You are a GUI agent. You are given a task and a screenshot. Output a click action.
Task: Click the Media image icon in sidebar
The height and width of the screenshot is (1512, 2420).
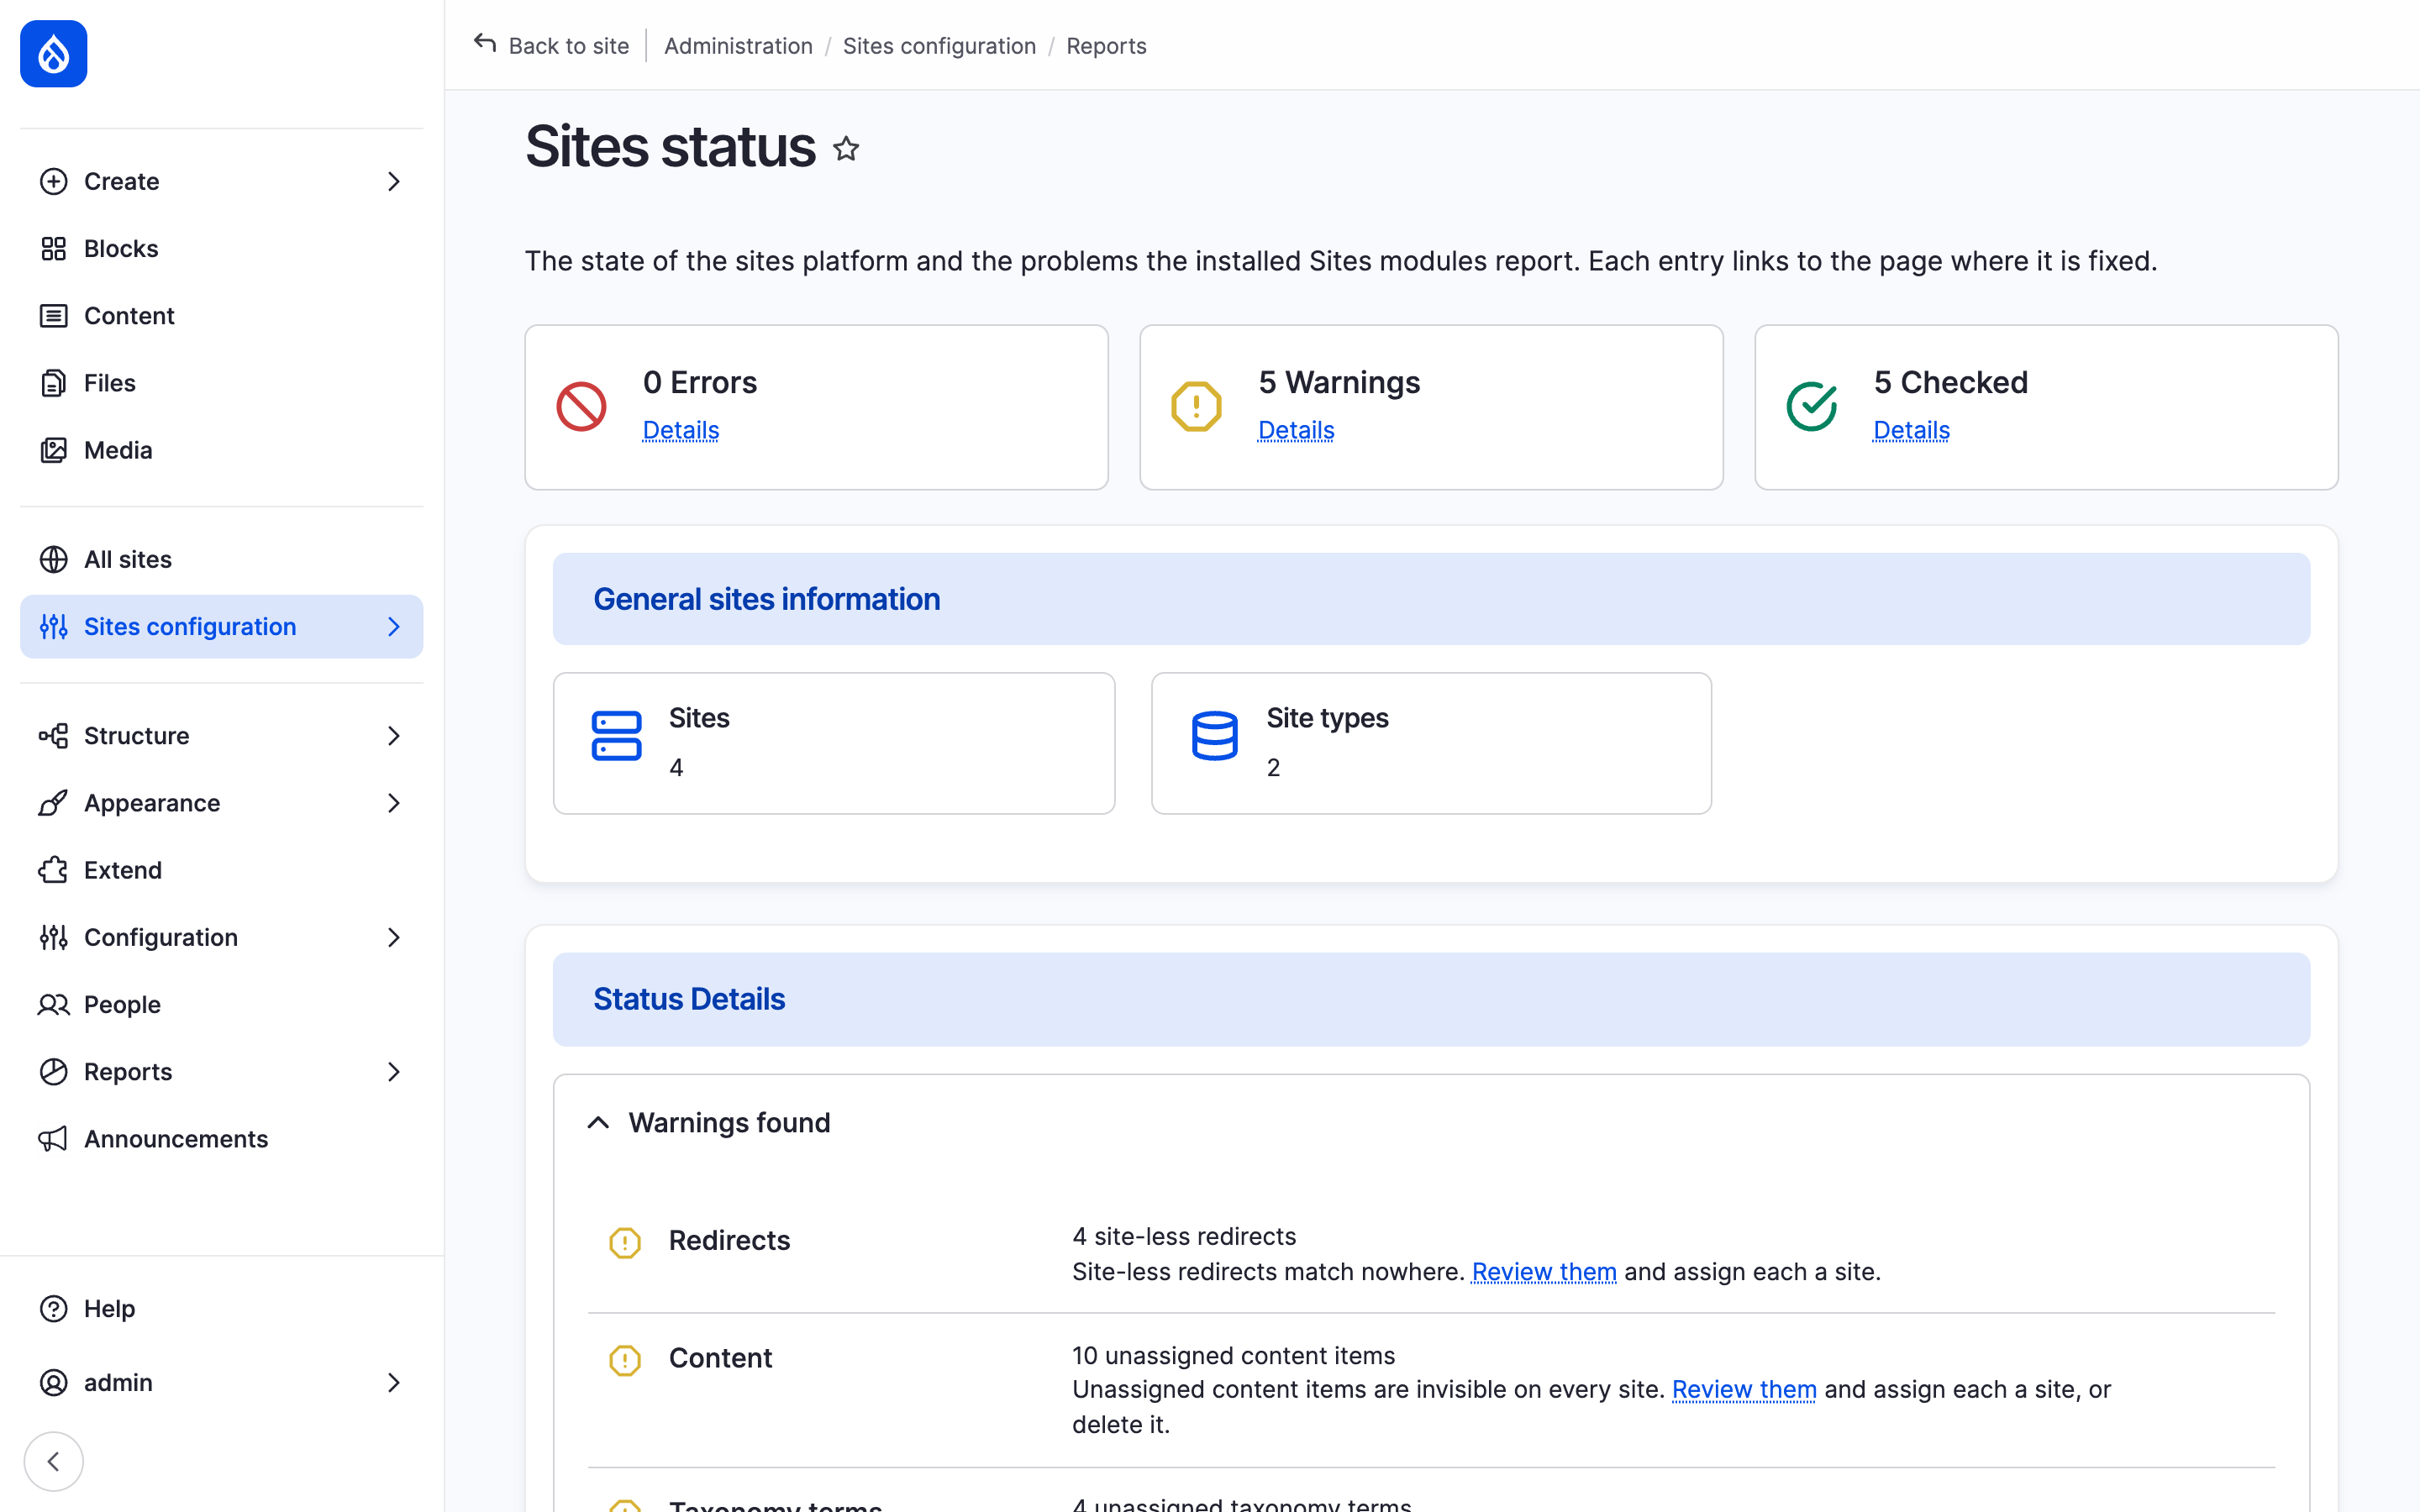[53, 450]
